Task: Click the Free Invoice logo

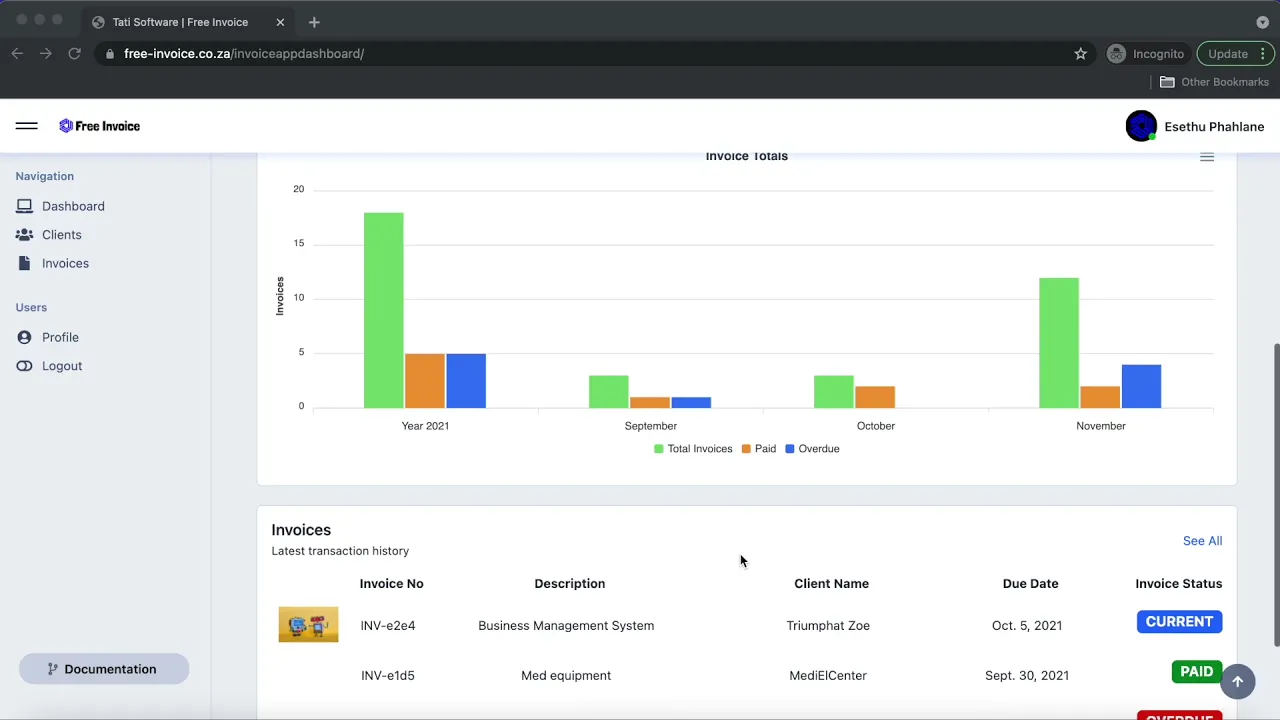Action: point(99,126)
